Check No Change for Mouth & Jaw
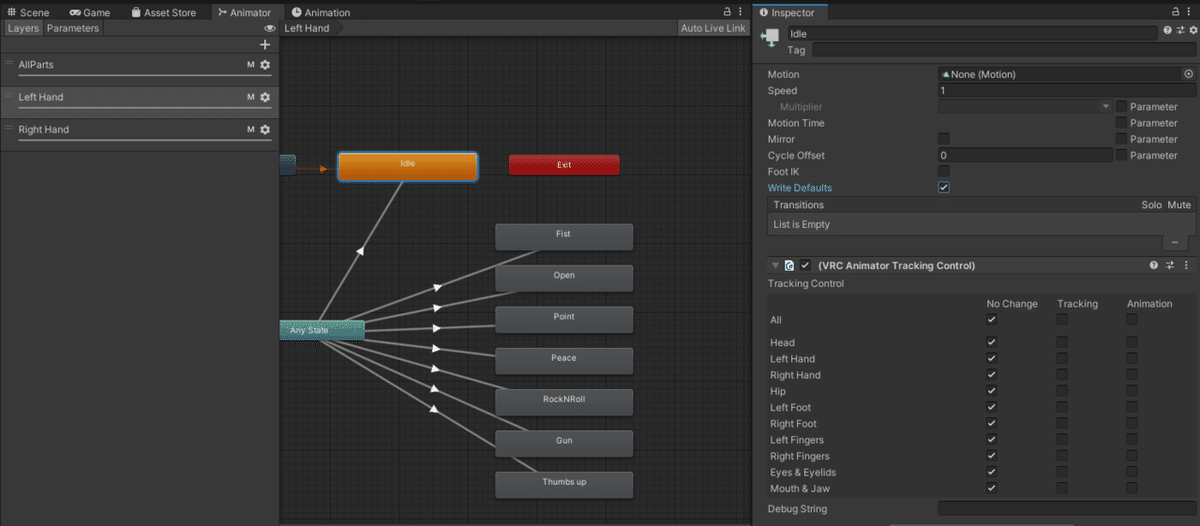The height and width of the screenshot is (526, 1200). tap(992, 488)
